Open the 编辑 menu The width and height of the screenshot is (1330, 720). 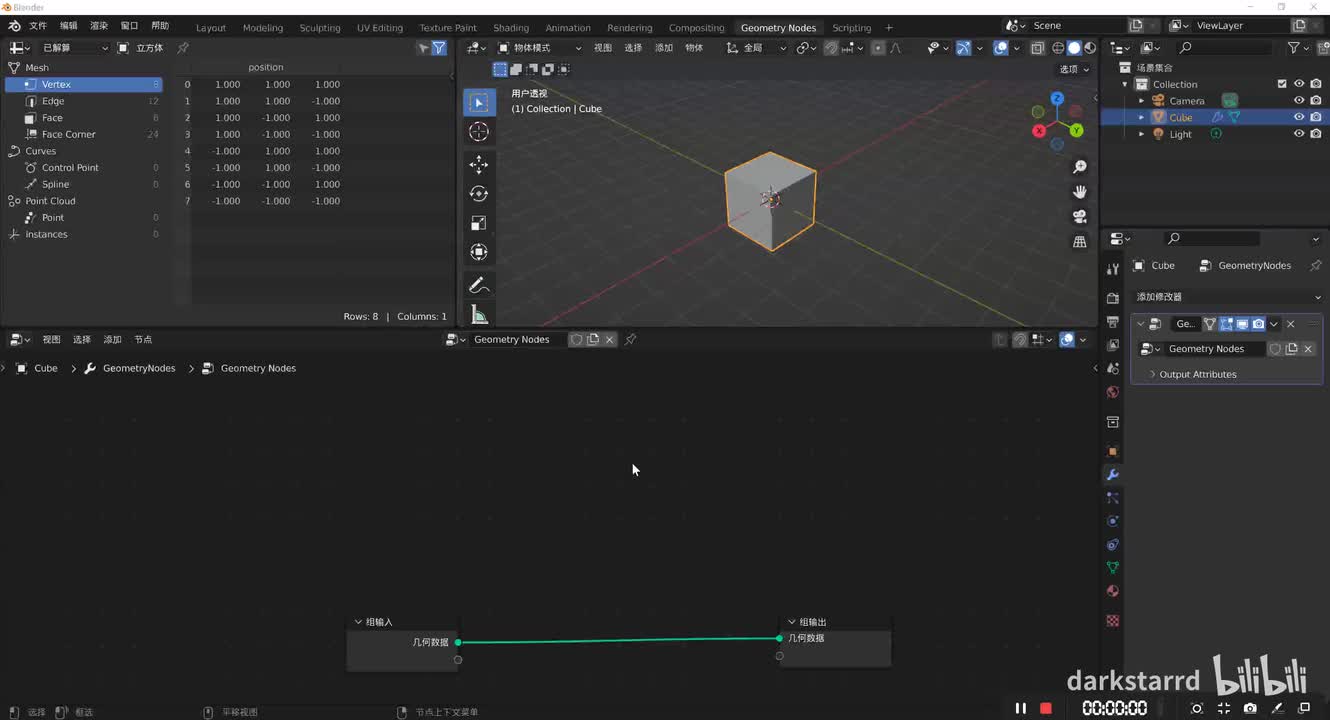pos(68,26)
